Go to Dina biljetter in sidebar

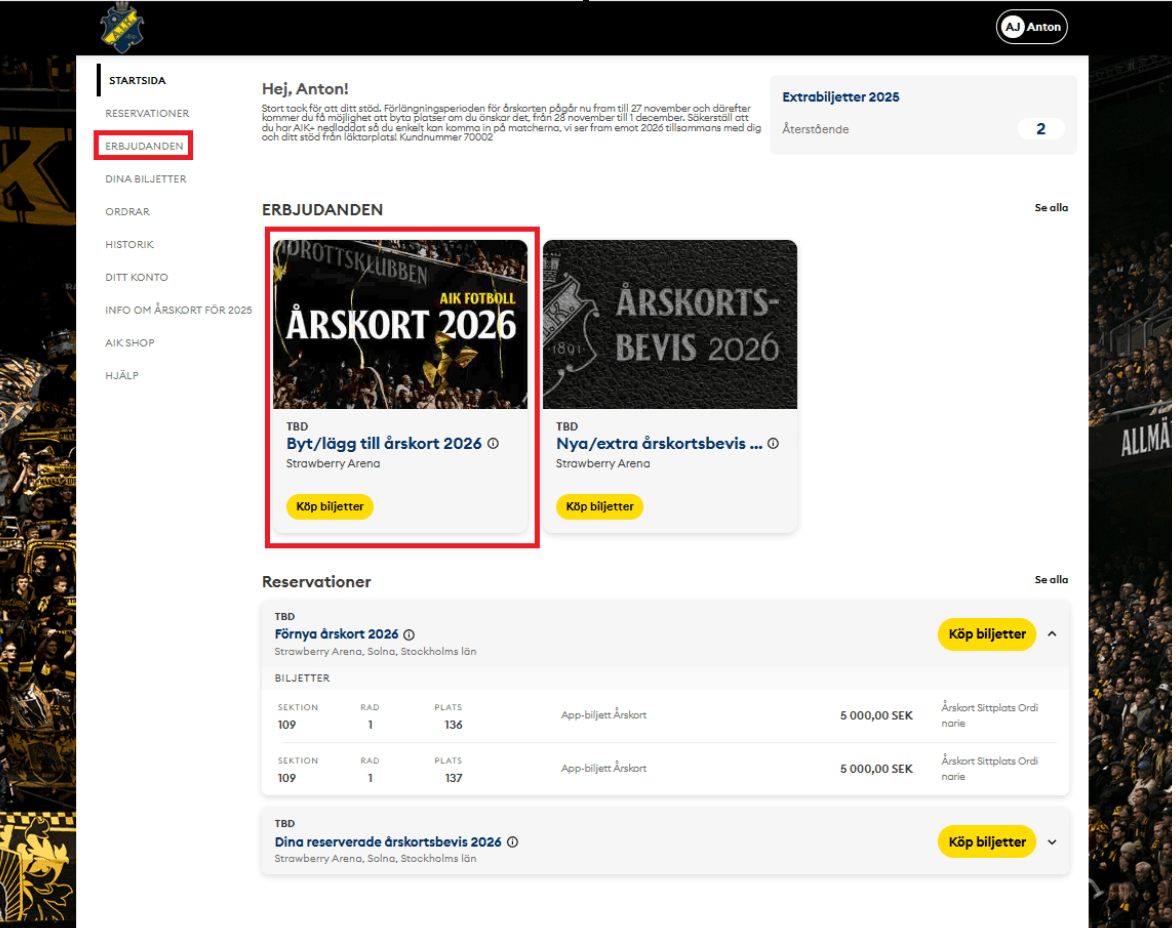(146, 179)
